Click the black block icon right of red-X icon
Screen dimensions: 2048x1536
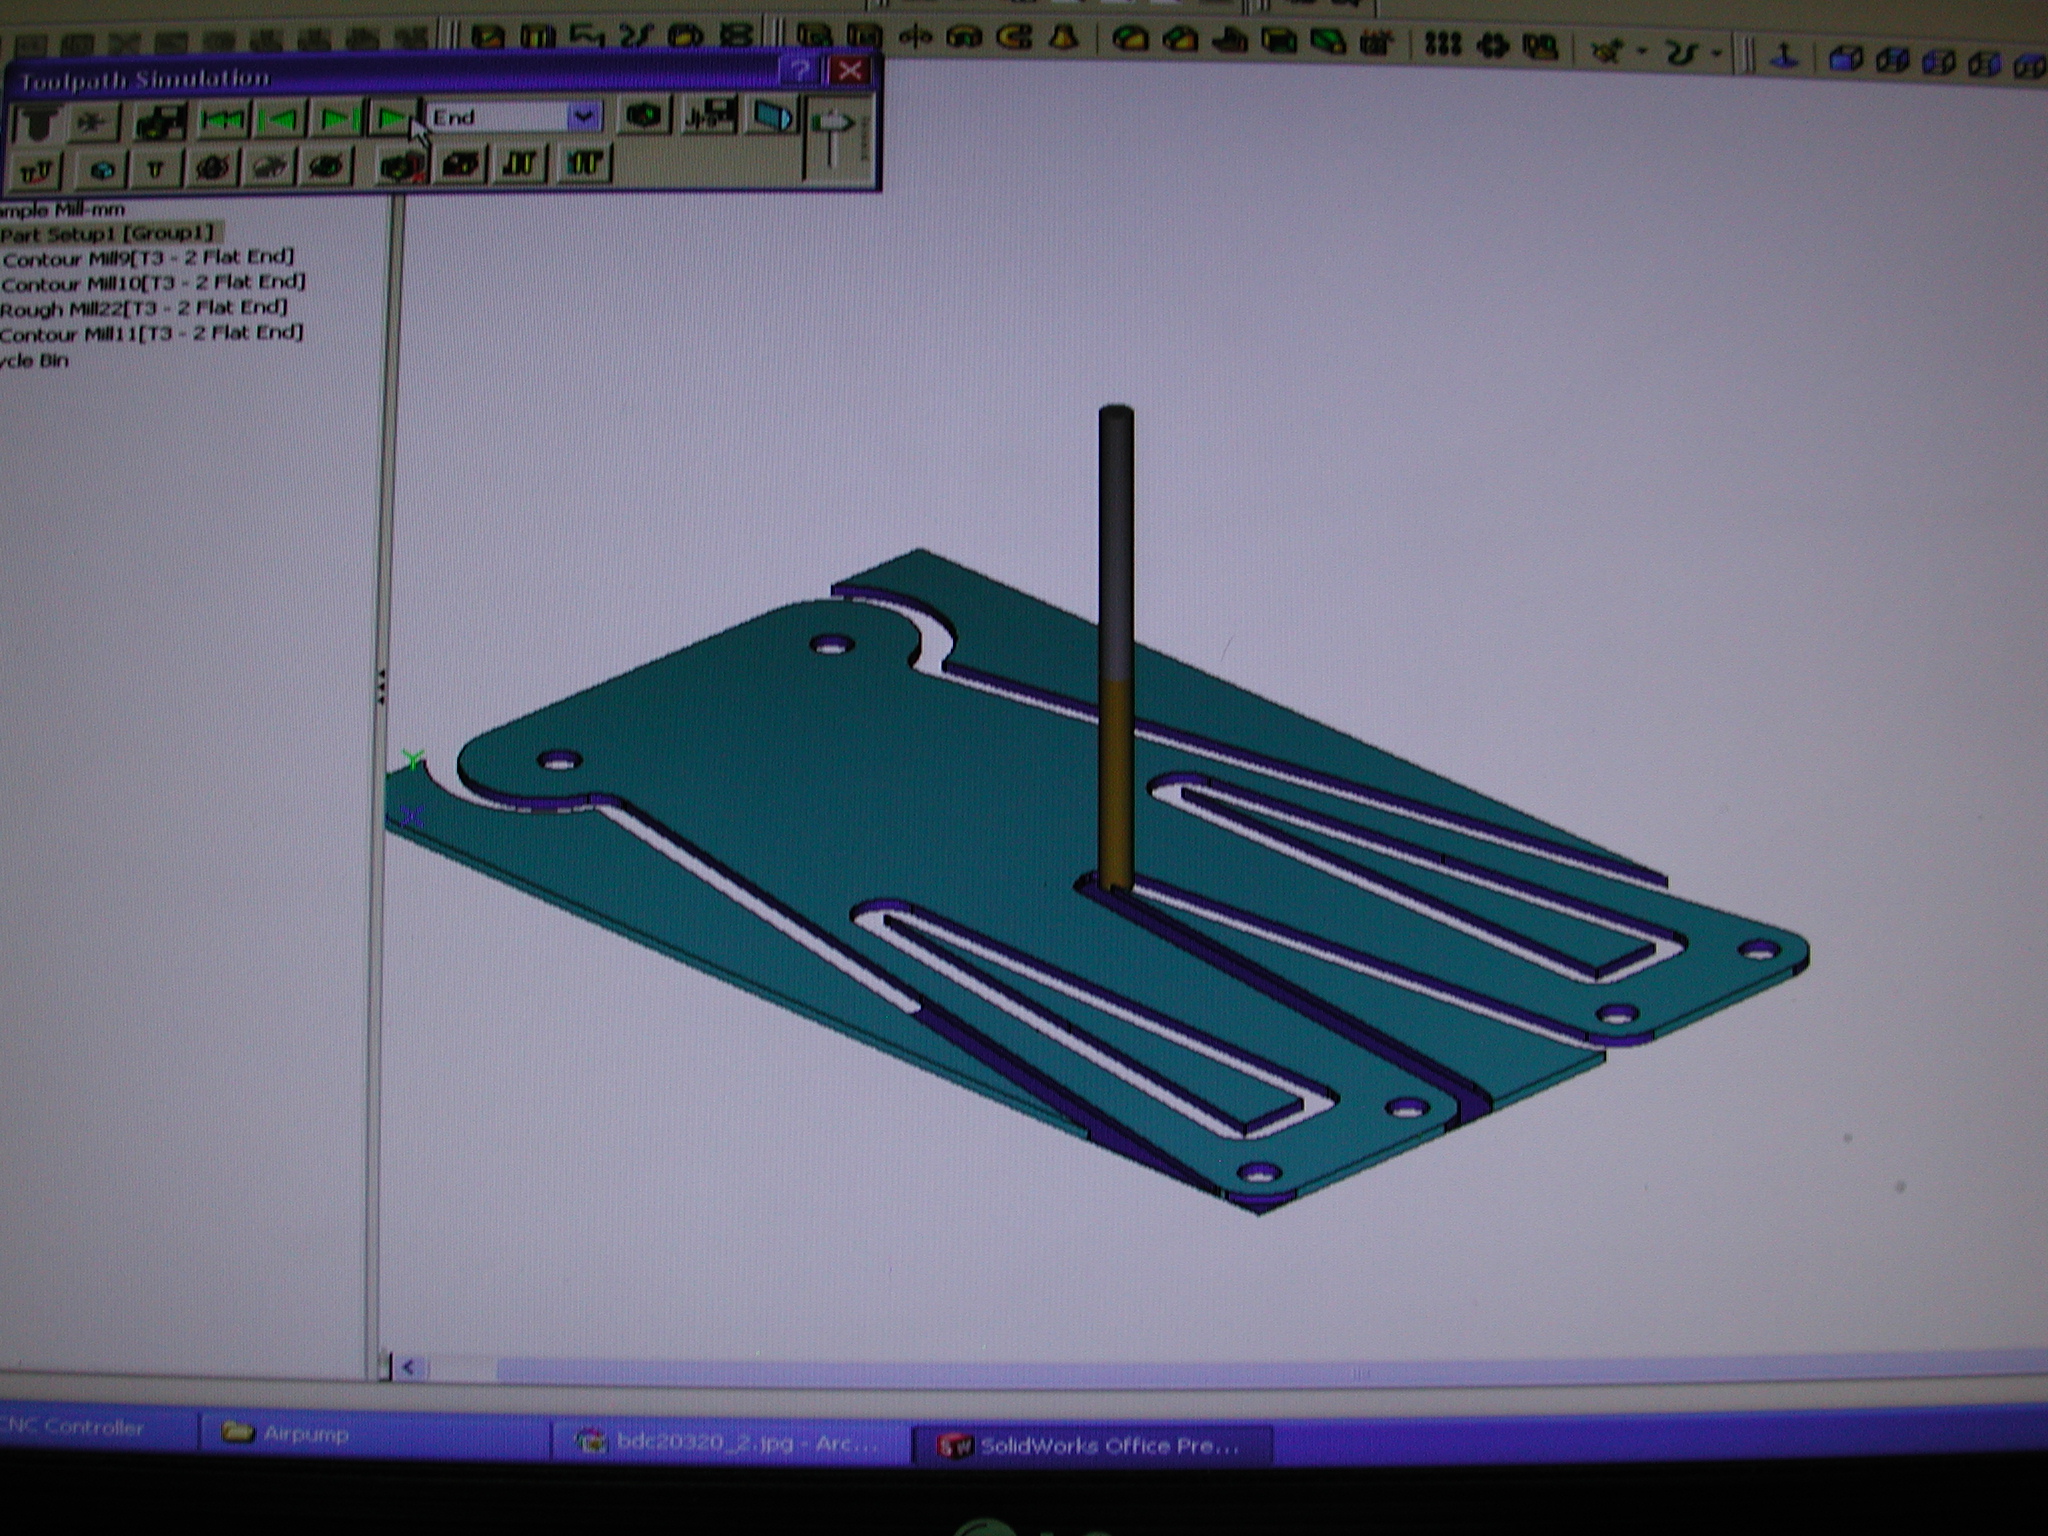[461, 164]
